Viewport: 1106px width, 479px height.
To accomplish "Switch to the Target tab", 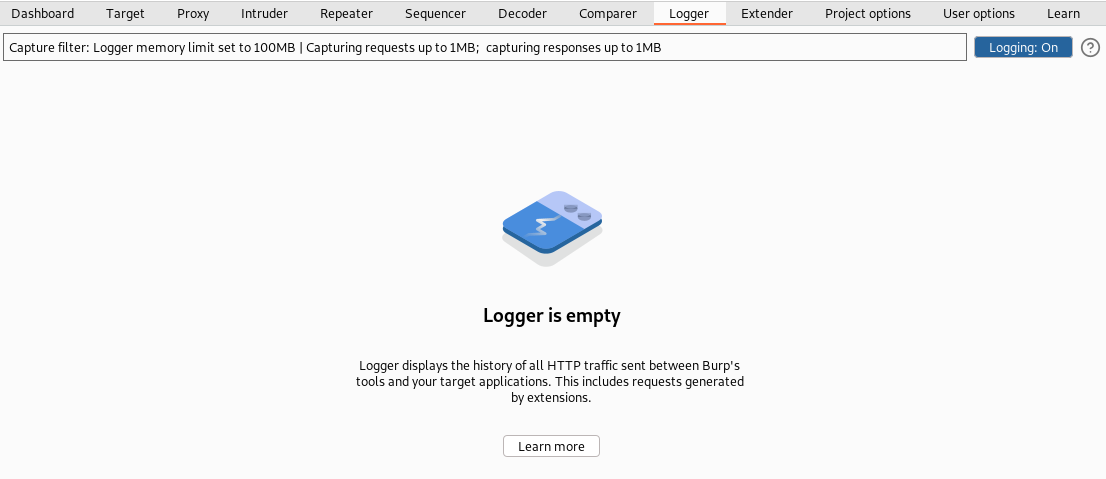I will point(125,13).
